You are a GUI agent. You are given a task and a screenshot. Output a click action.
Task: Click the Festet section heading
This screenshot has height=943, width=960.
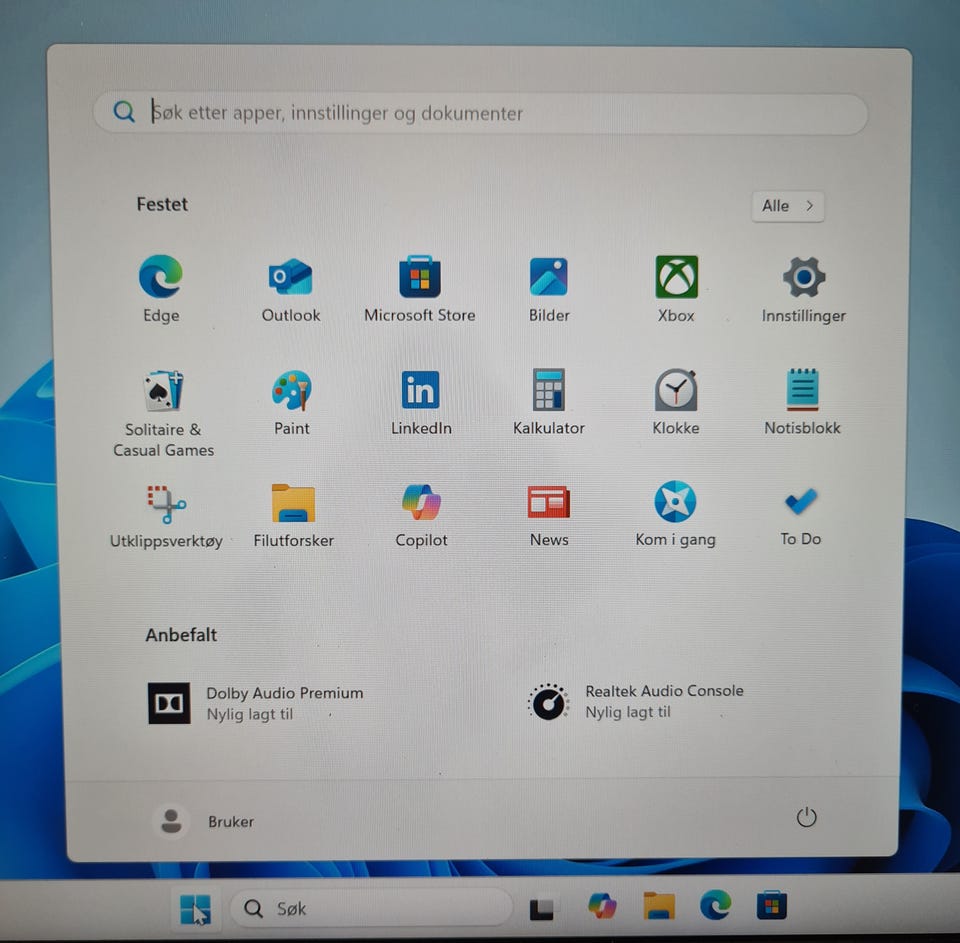[x=162, y=204]
